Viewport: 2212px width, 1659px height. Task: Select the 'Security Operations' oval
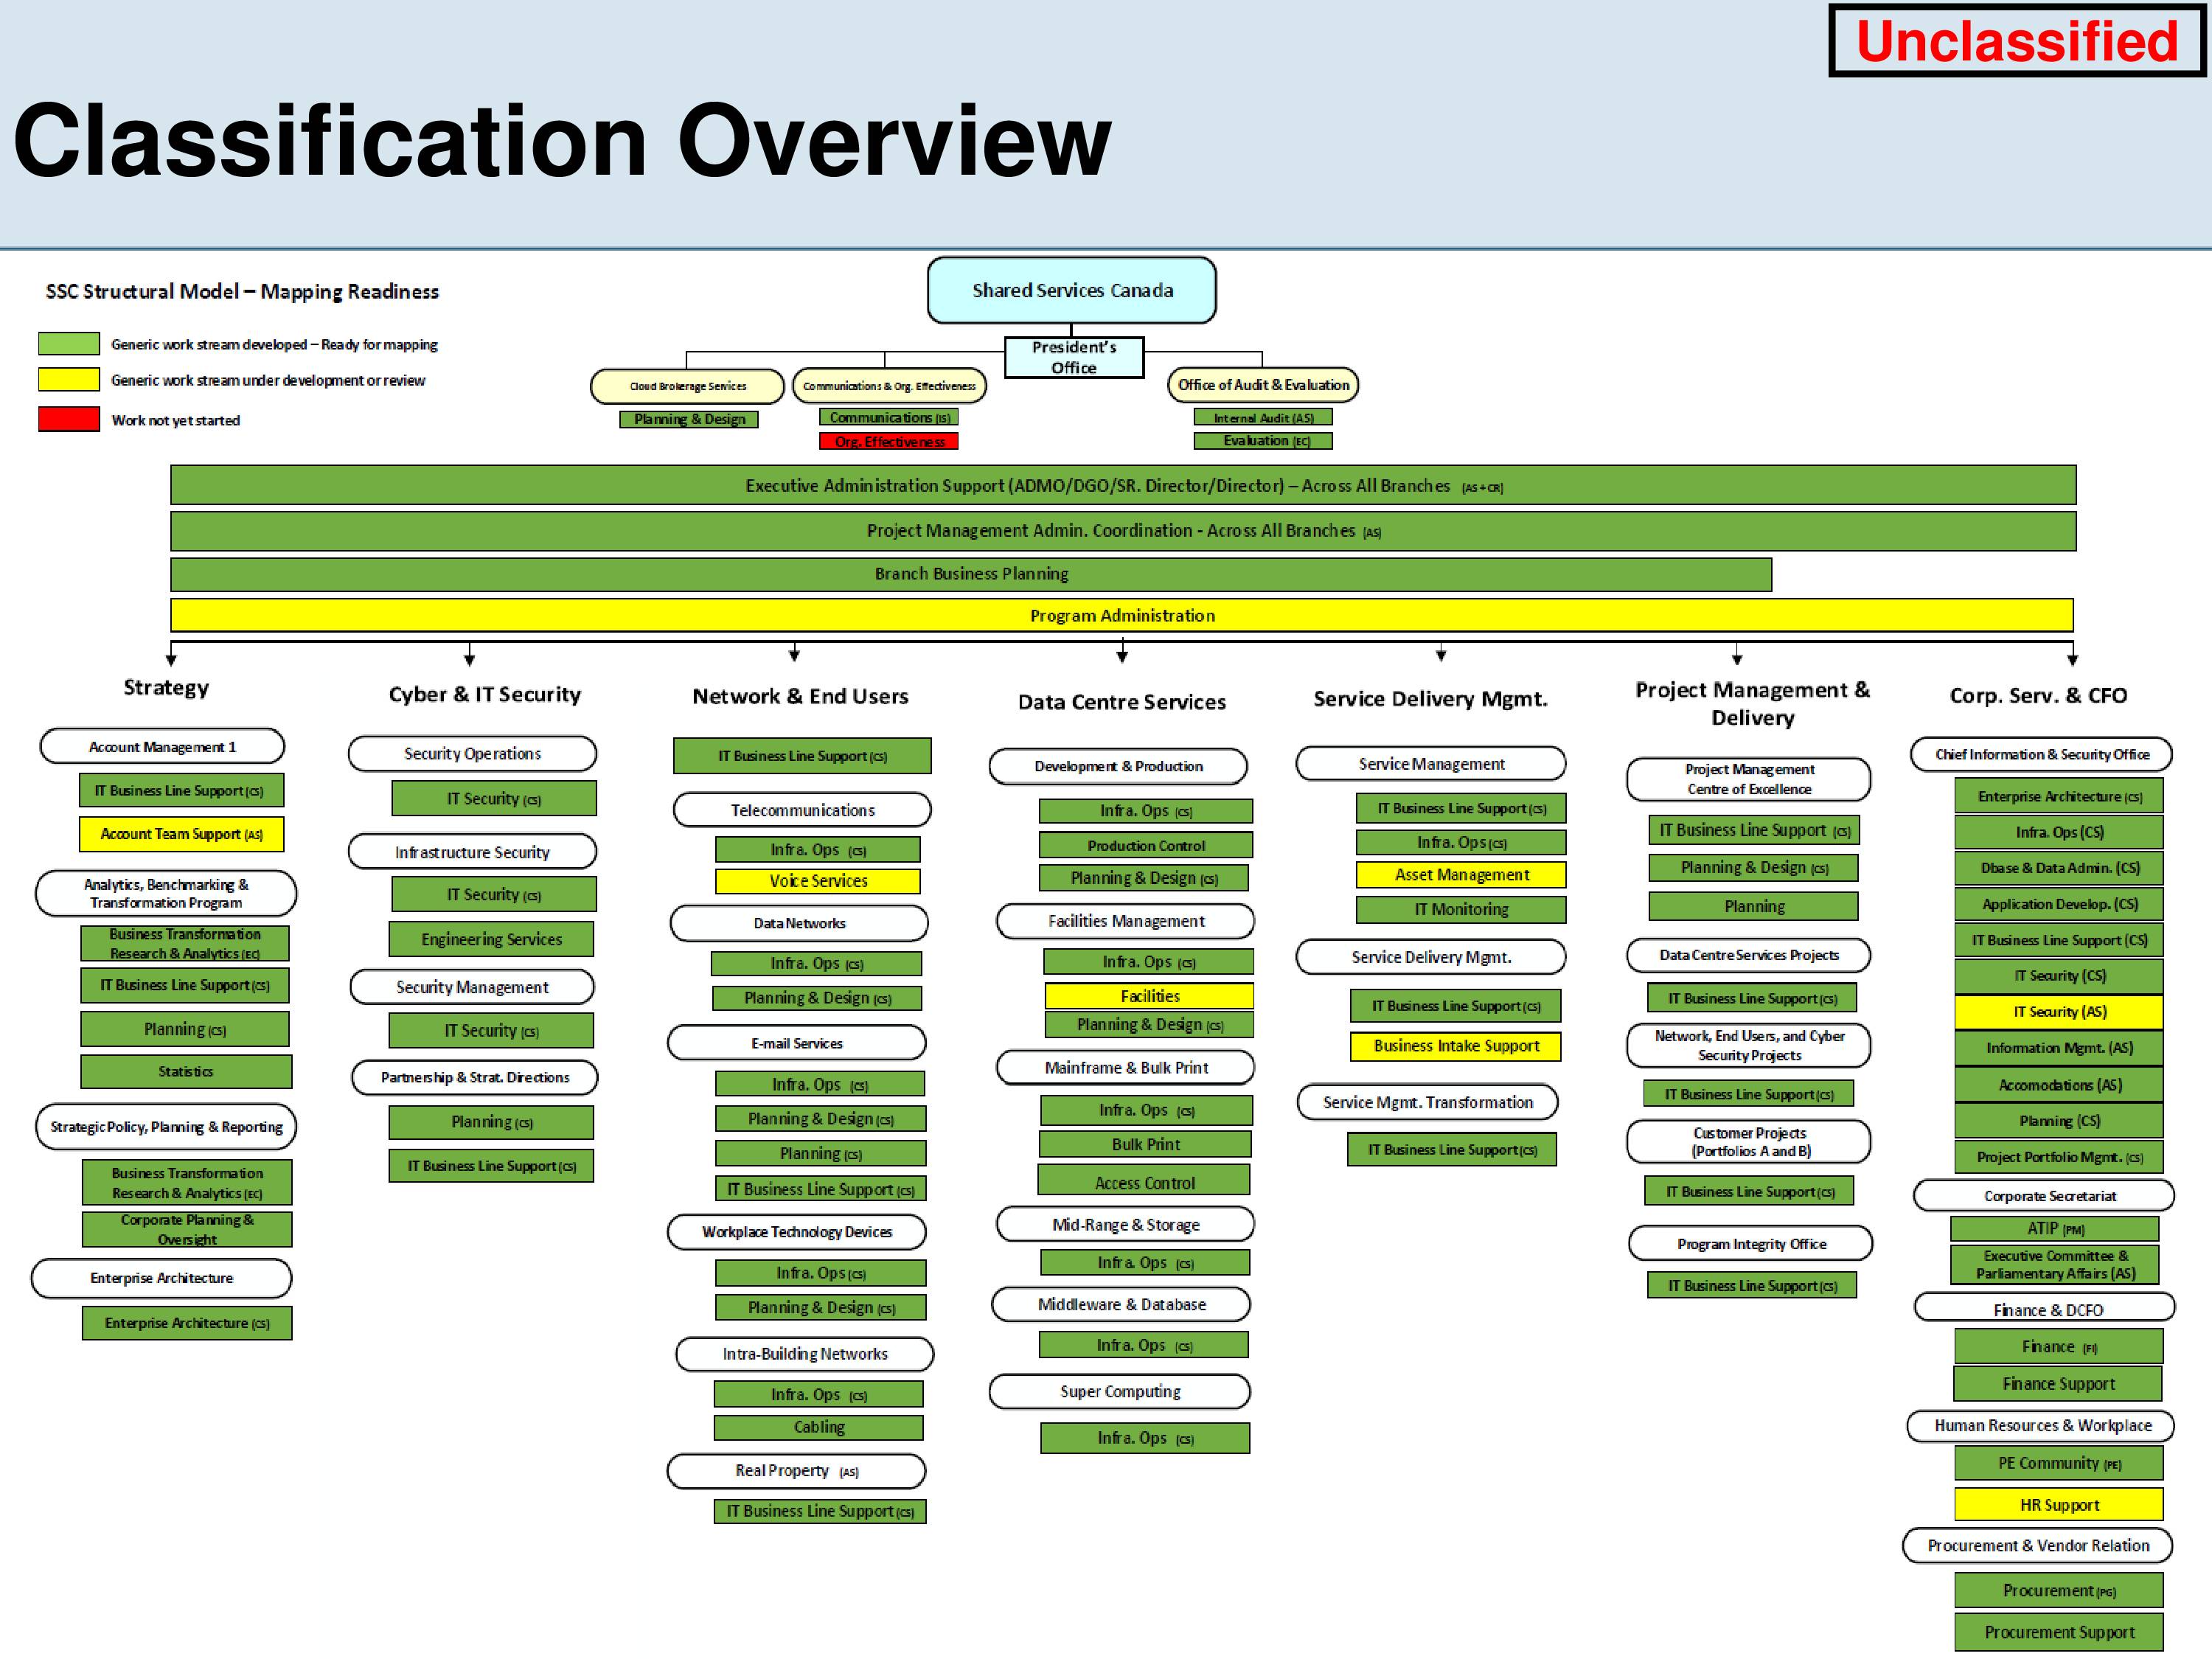point(472,754)
